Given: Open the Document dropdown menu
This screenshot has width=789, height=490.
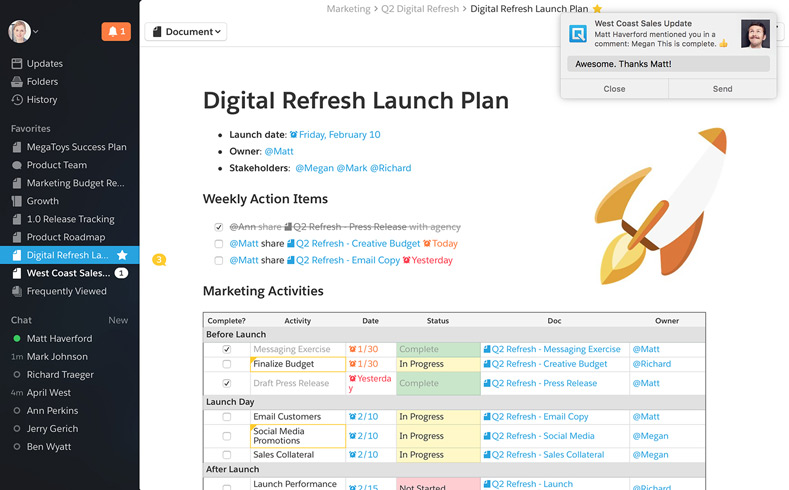Looking at the screenshot, I should click(x=186, y=32).
